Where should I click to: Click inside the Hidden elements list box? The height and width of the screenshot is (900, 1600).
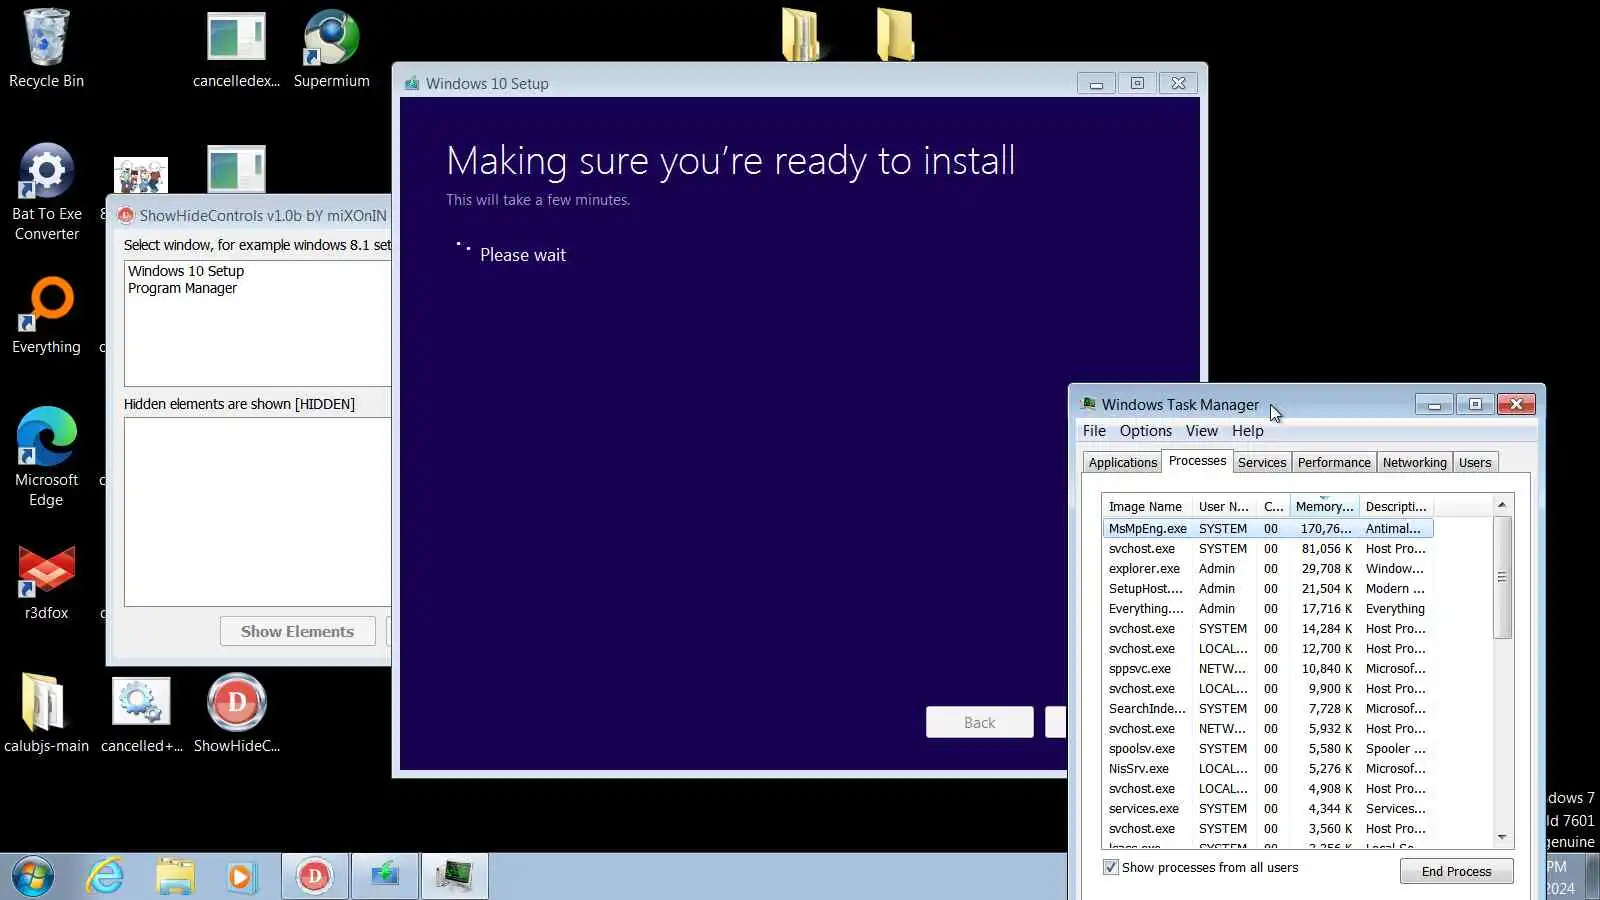pyautogui.click(x=257, y=512)
